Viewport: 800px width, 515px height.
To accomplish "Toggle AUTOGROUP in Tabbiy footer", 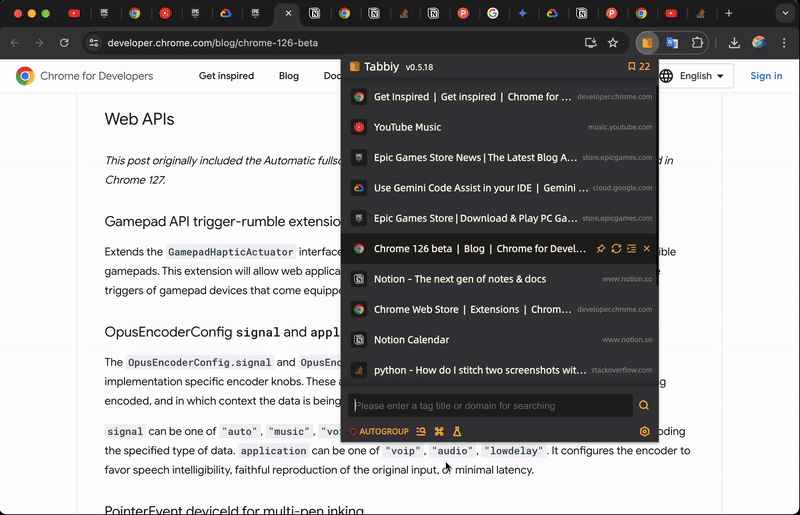I will pyautogui.click(x=379, y=431).
